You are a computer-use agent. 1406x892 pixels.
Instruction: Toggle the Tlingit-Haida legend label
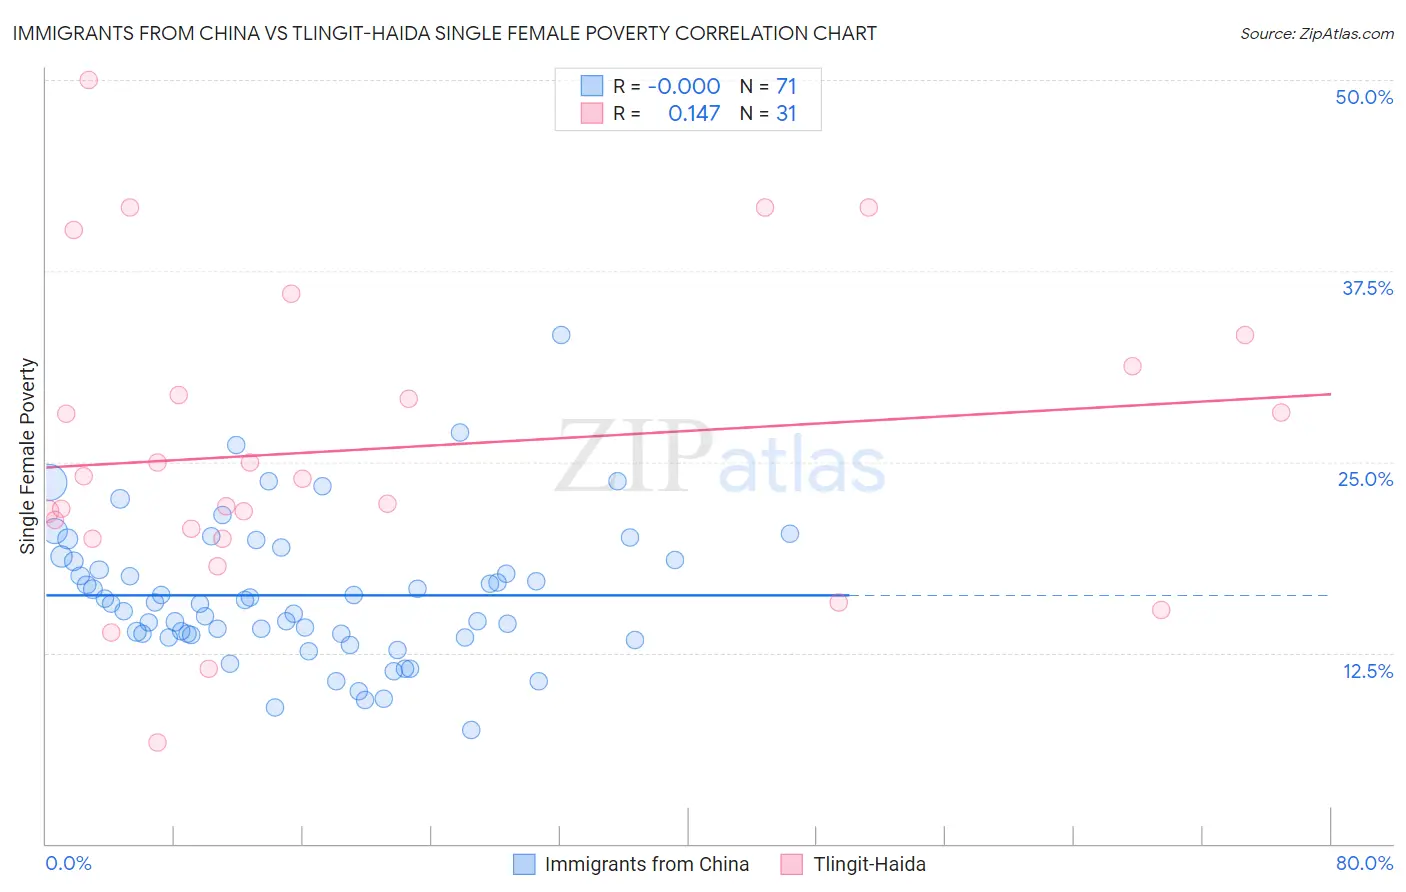click(869, 864)
